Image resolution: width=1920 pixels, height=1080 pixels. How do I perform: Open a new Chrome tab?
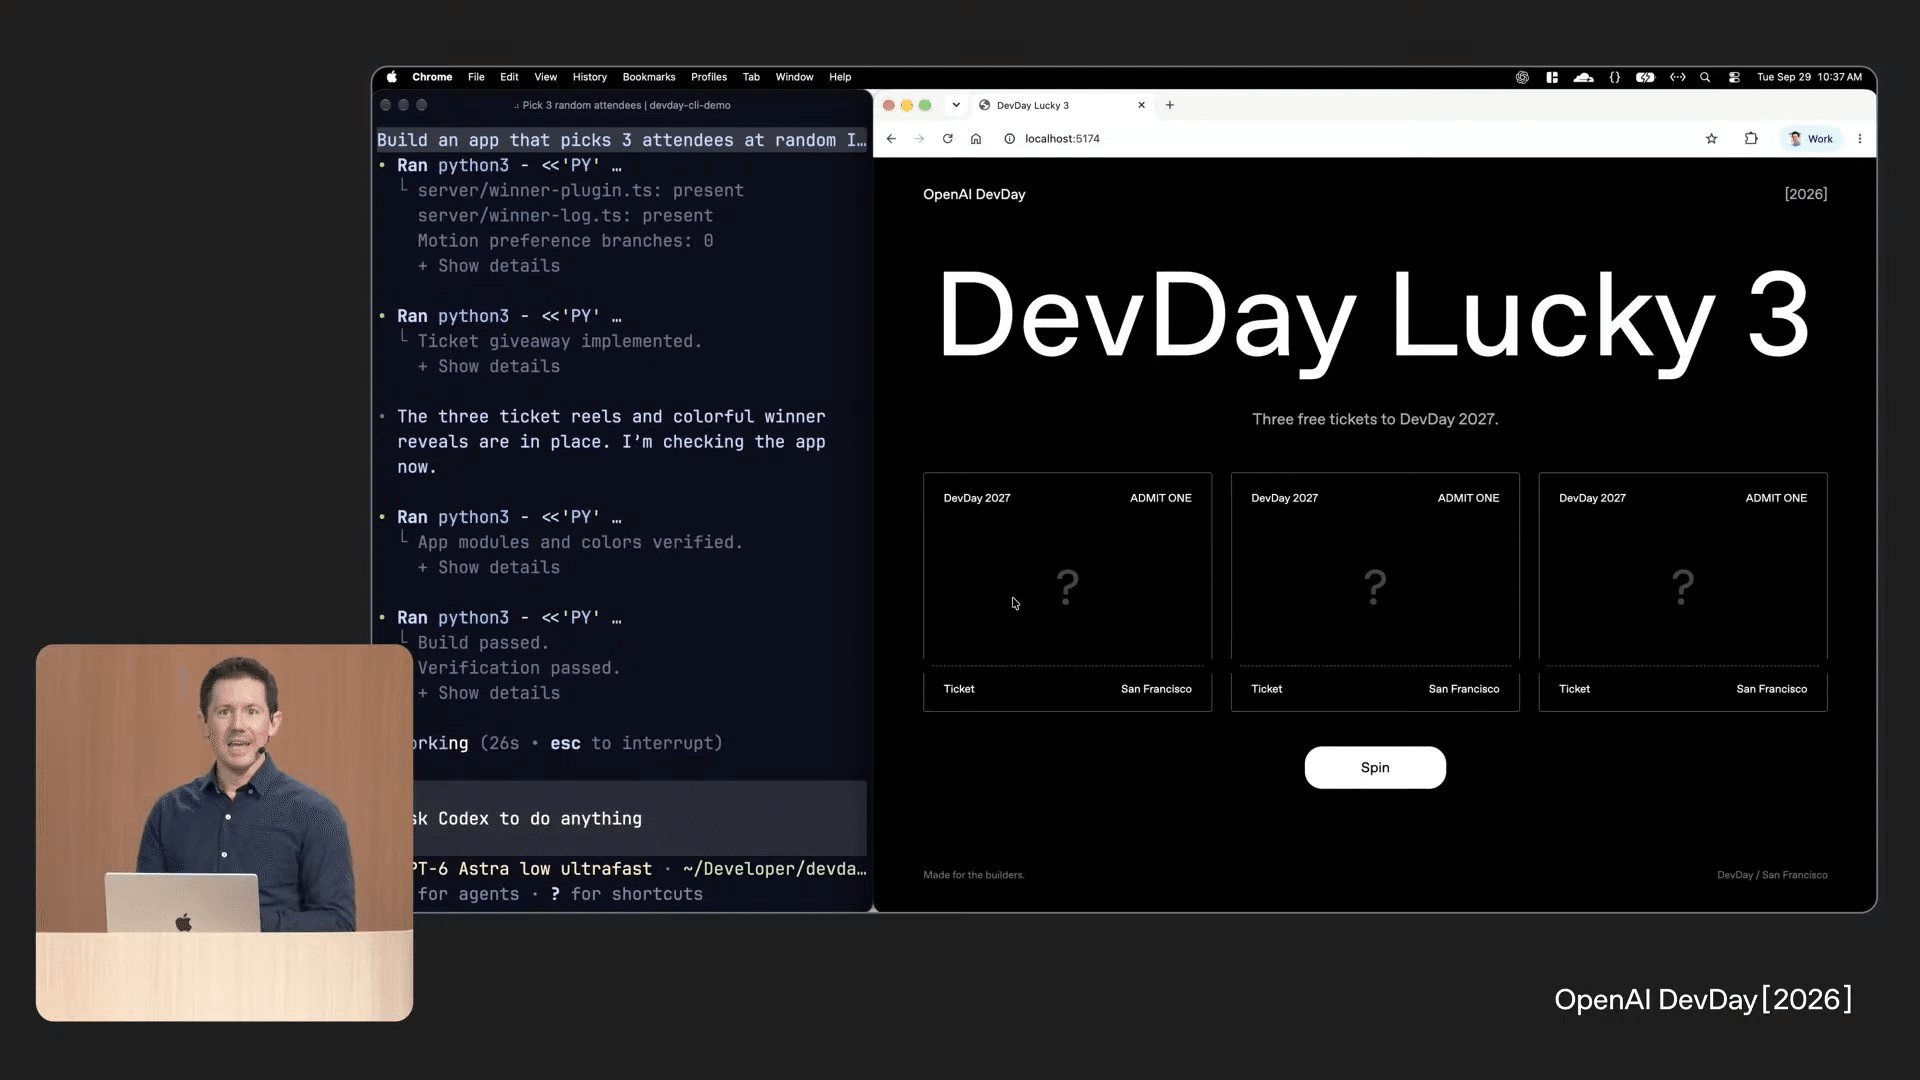click(1169, 105)
